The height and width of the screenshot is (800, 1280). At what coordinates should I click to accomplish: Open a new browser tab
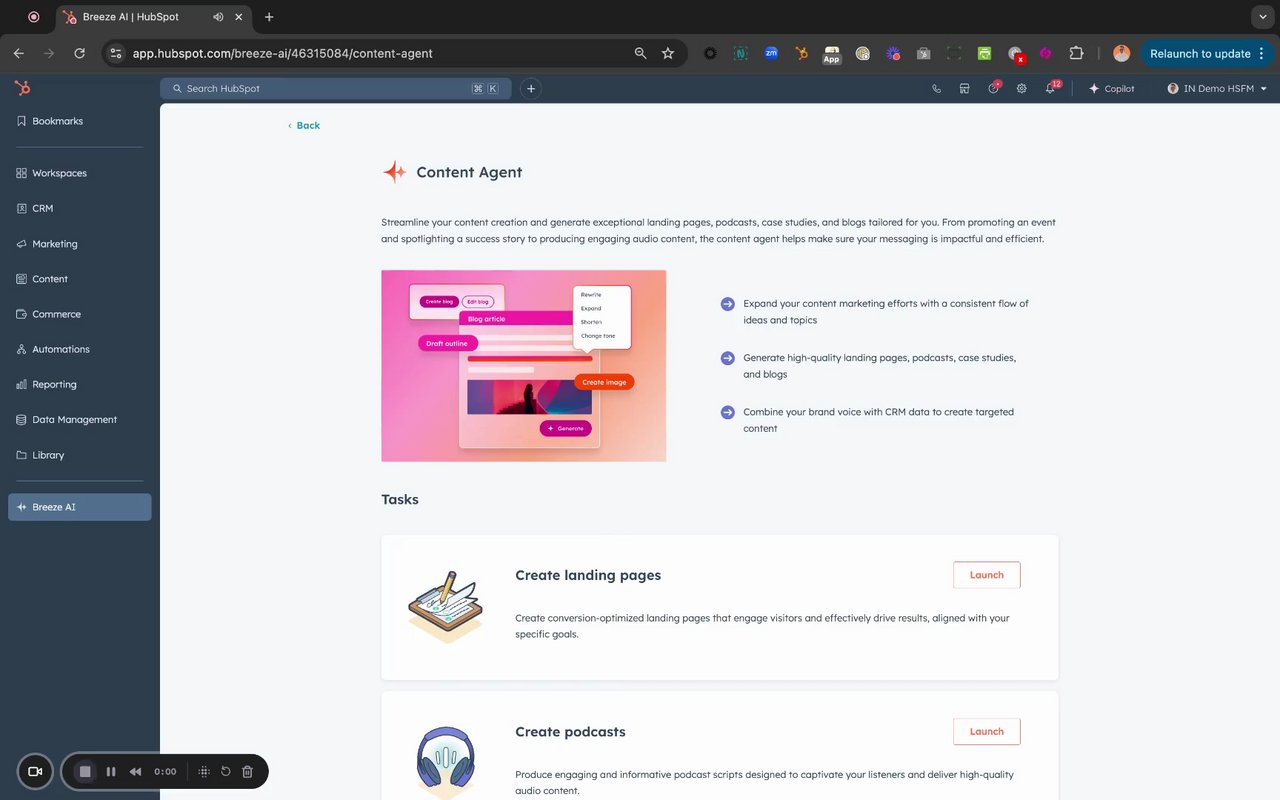click(269, 17)
